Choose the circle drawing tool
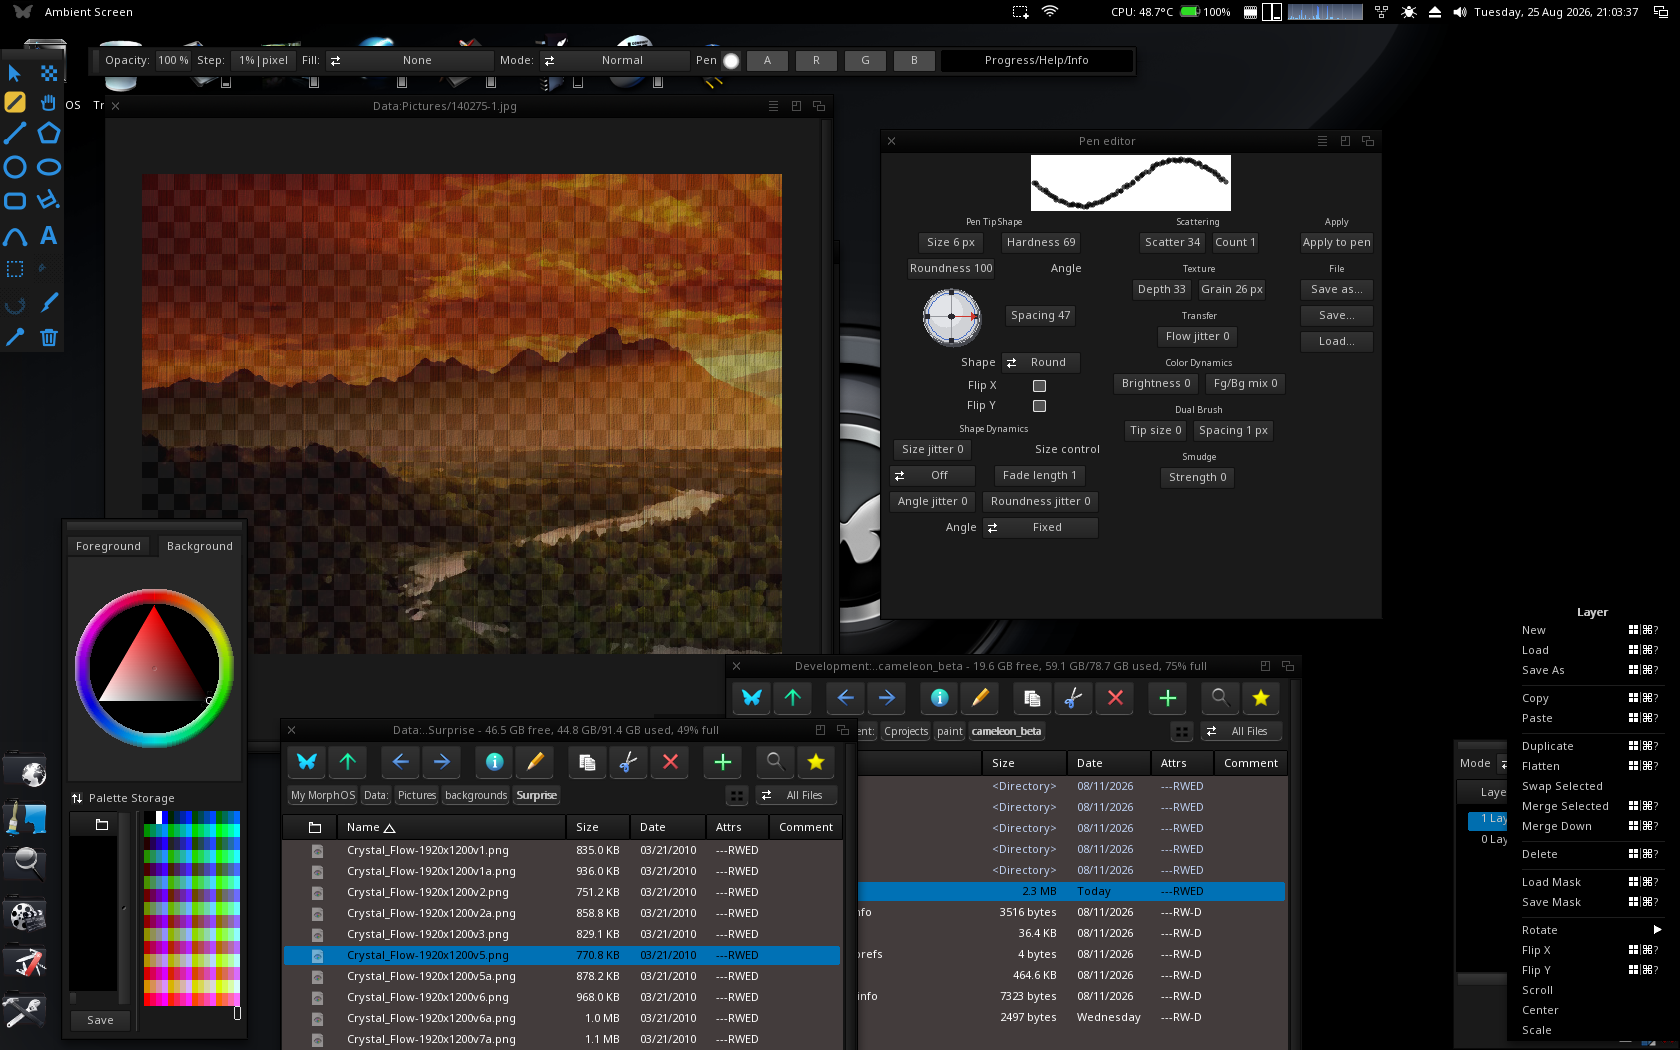Screen dimensions: 1680x1050 [15, 167]
